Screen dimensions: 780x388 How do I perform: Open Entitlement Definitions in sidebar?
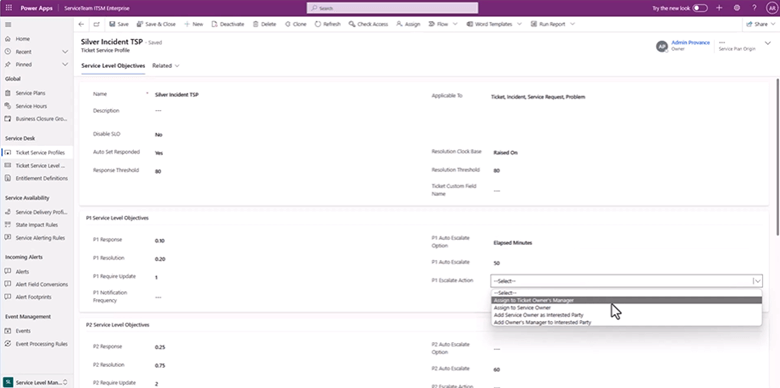(42, 178)
